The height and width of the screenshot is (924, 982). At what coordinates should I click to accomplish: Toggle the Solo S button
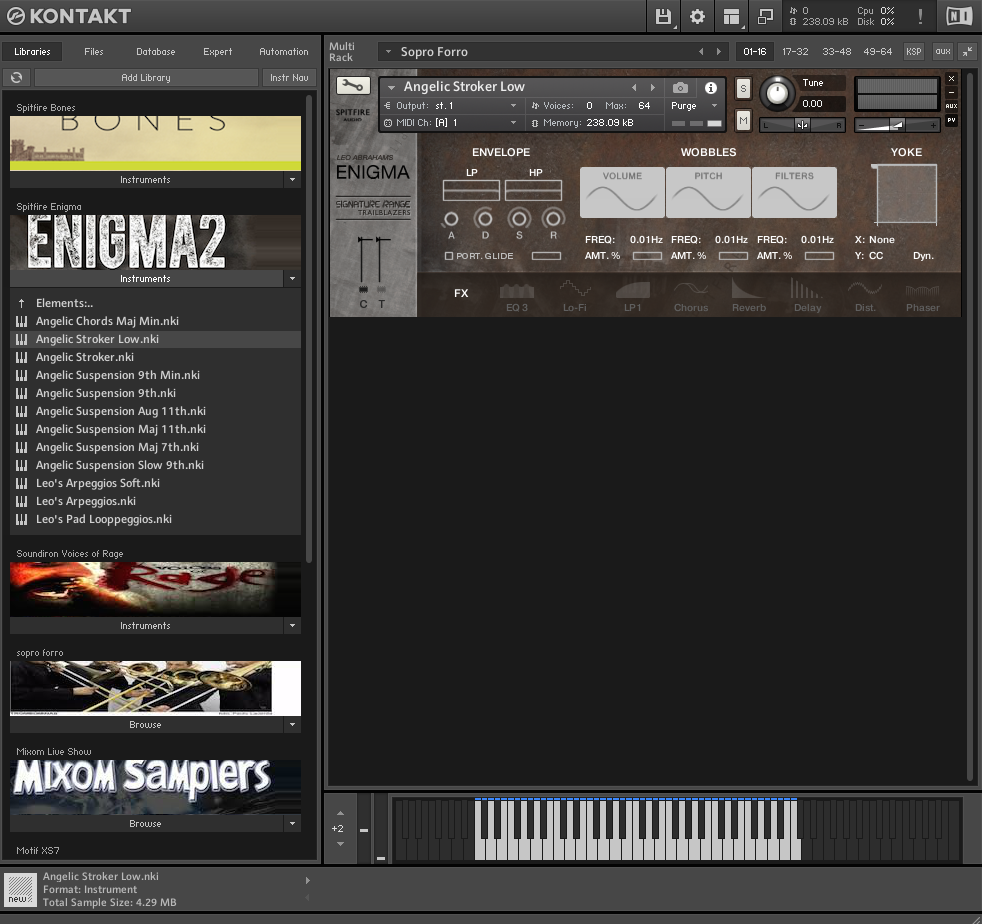tap(743, 88)
